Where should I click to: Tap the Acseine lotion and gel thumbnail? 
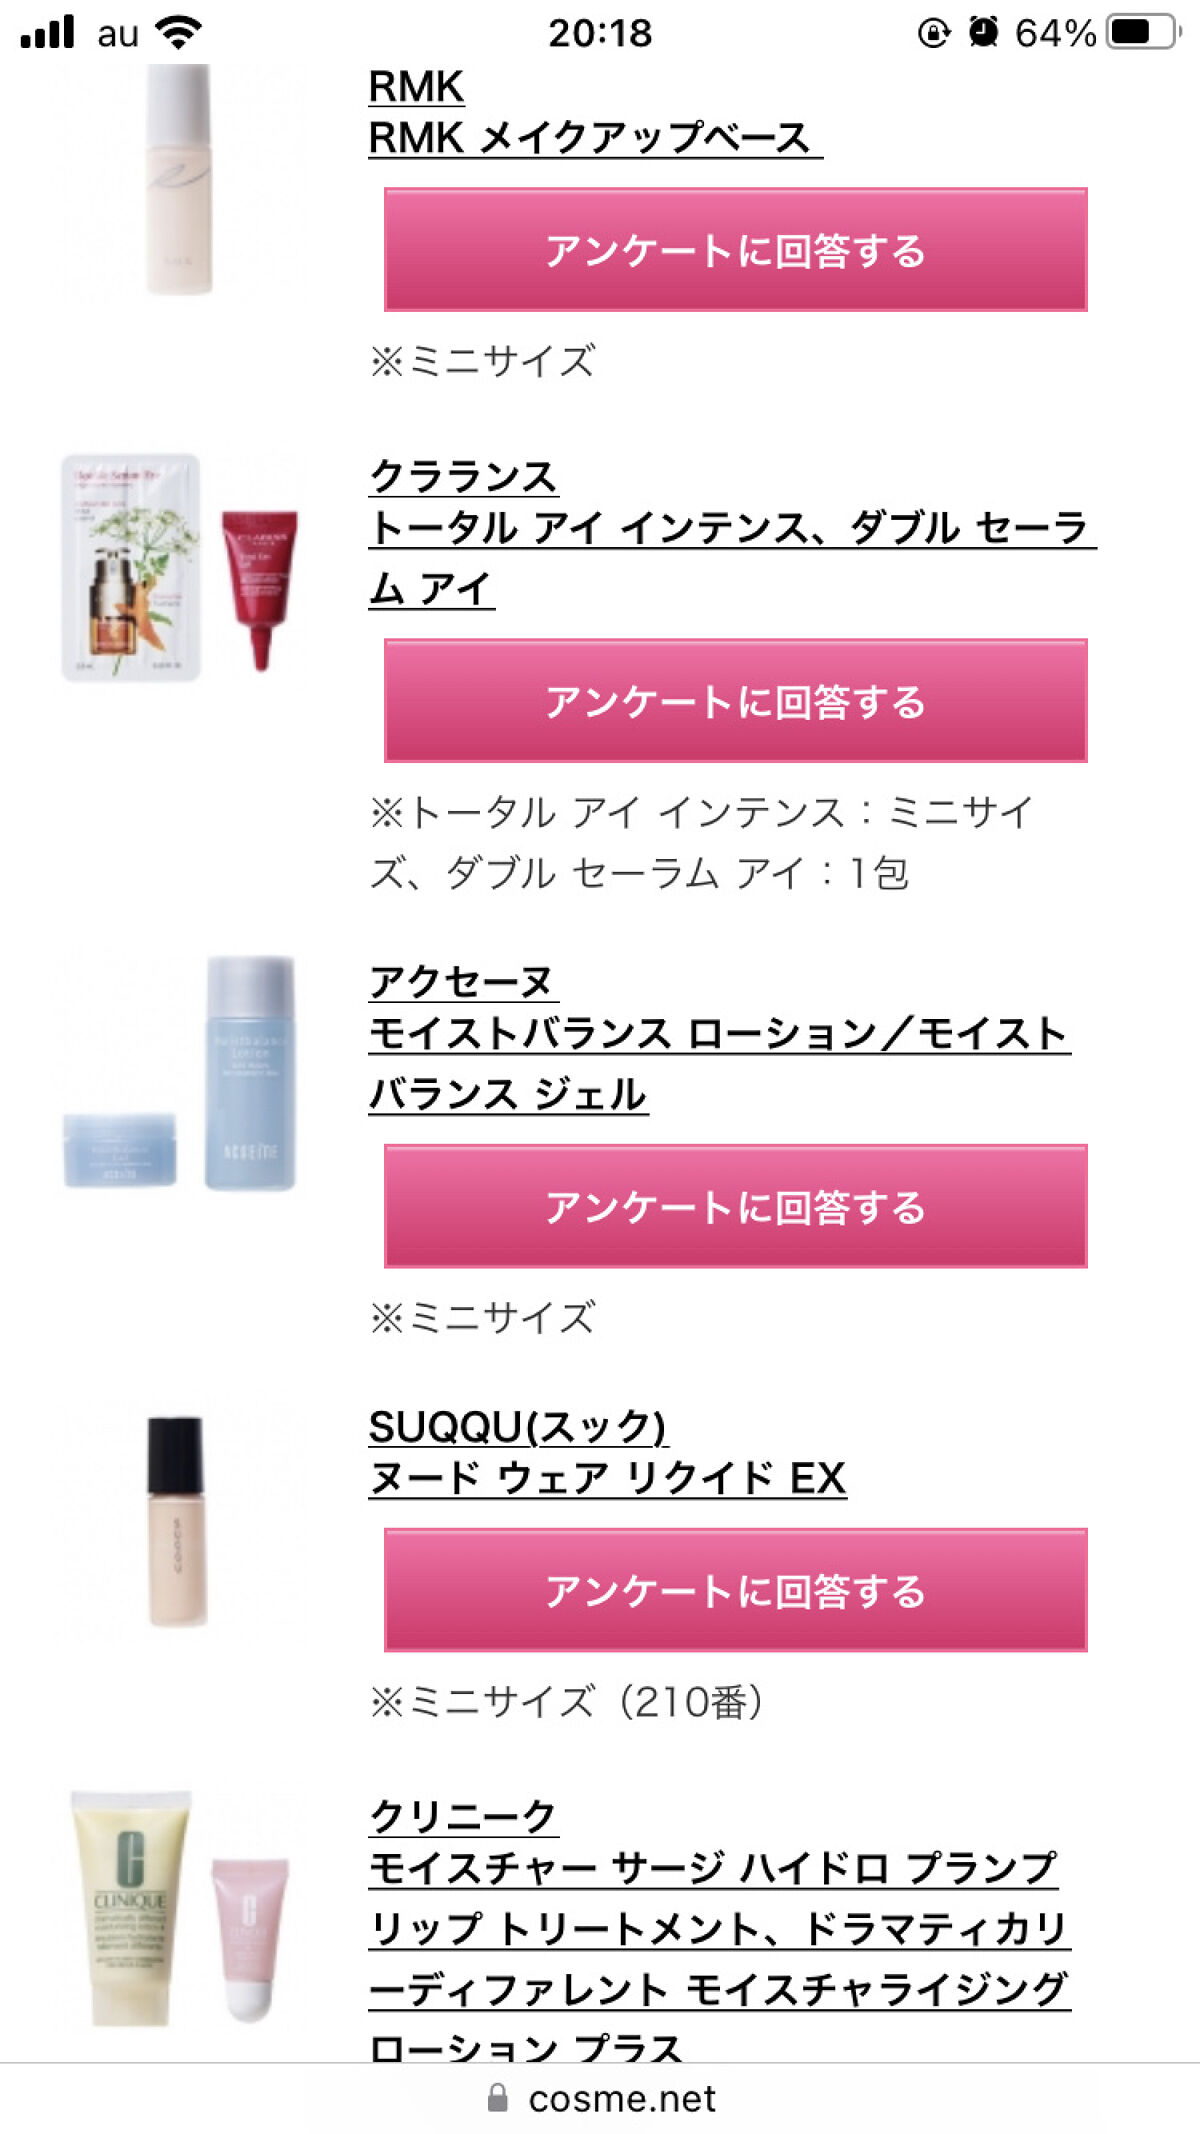(180, 1072)
